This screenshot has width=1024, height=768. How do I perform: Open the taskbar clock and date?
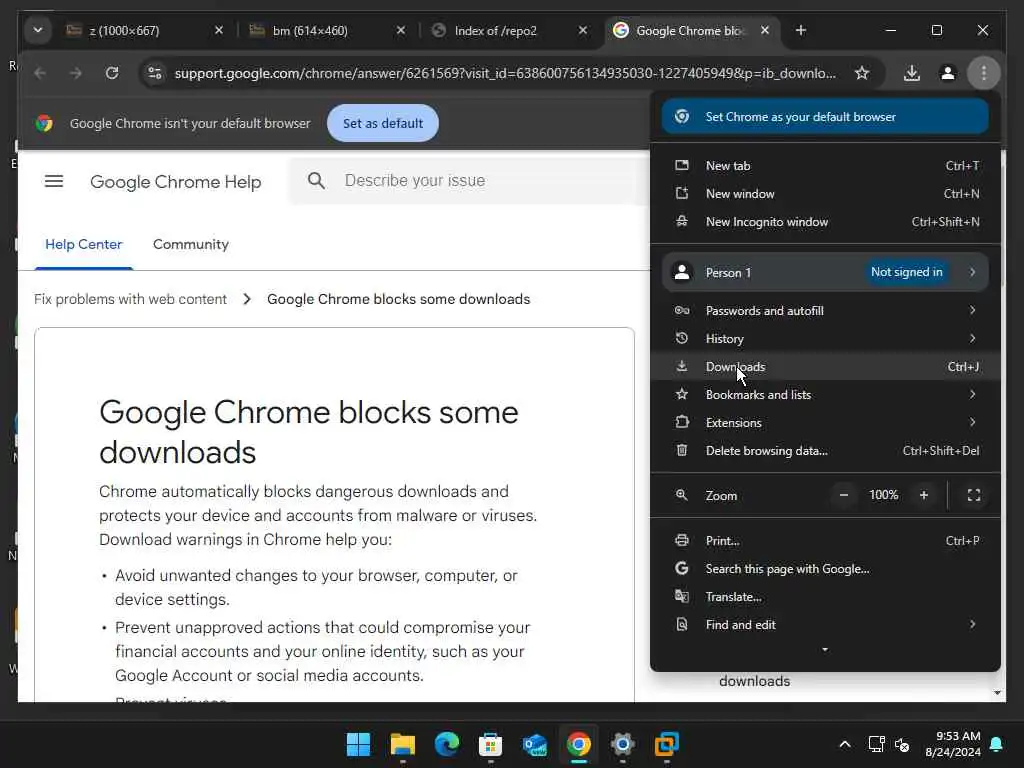click(952, 744)
